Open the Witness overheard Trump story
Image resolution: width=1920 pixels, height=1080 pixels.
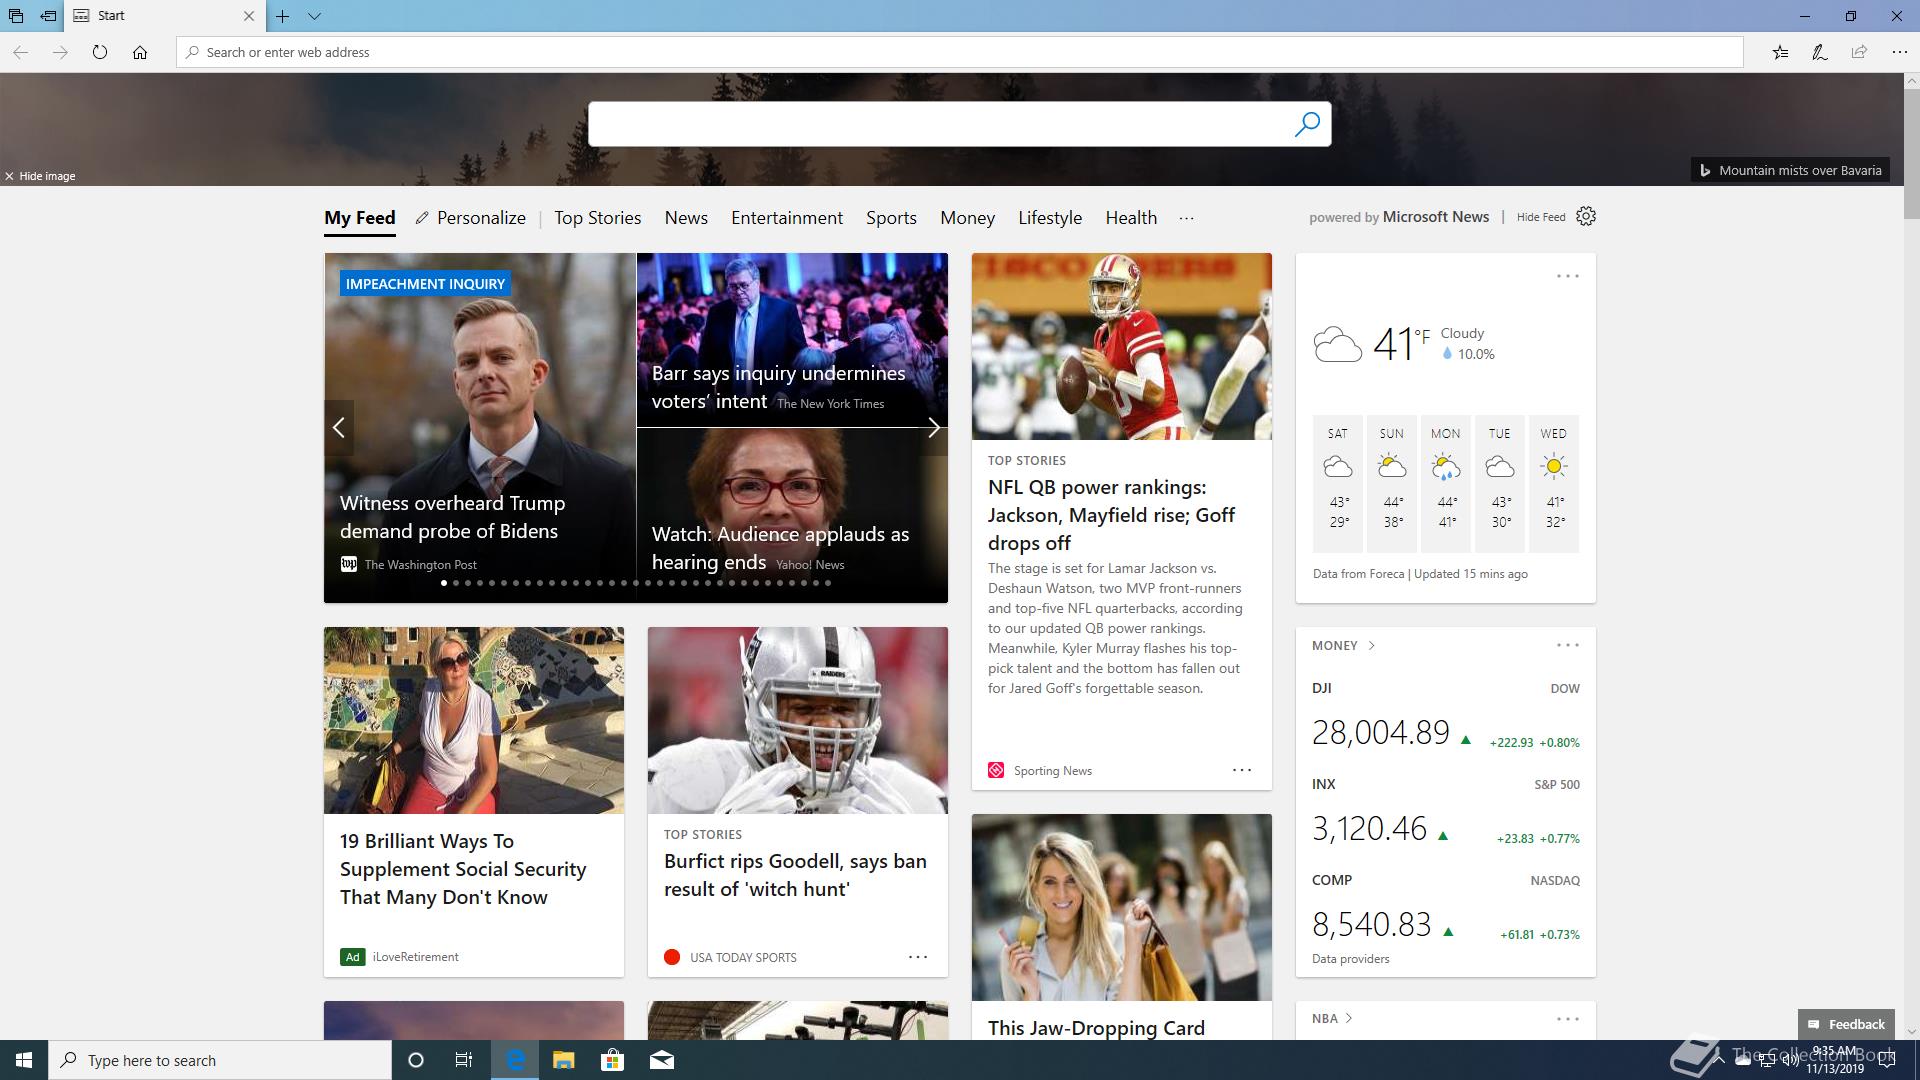point(452,517)
